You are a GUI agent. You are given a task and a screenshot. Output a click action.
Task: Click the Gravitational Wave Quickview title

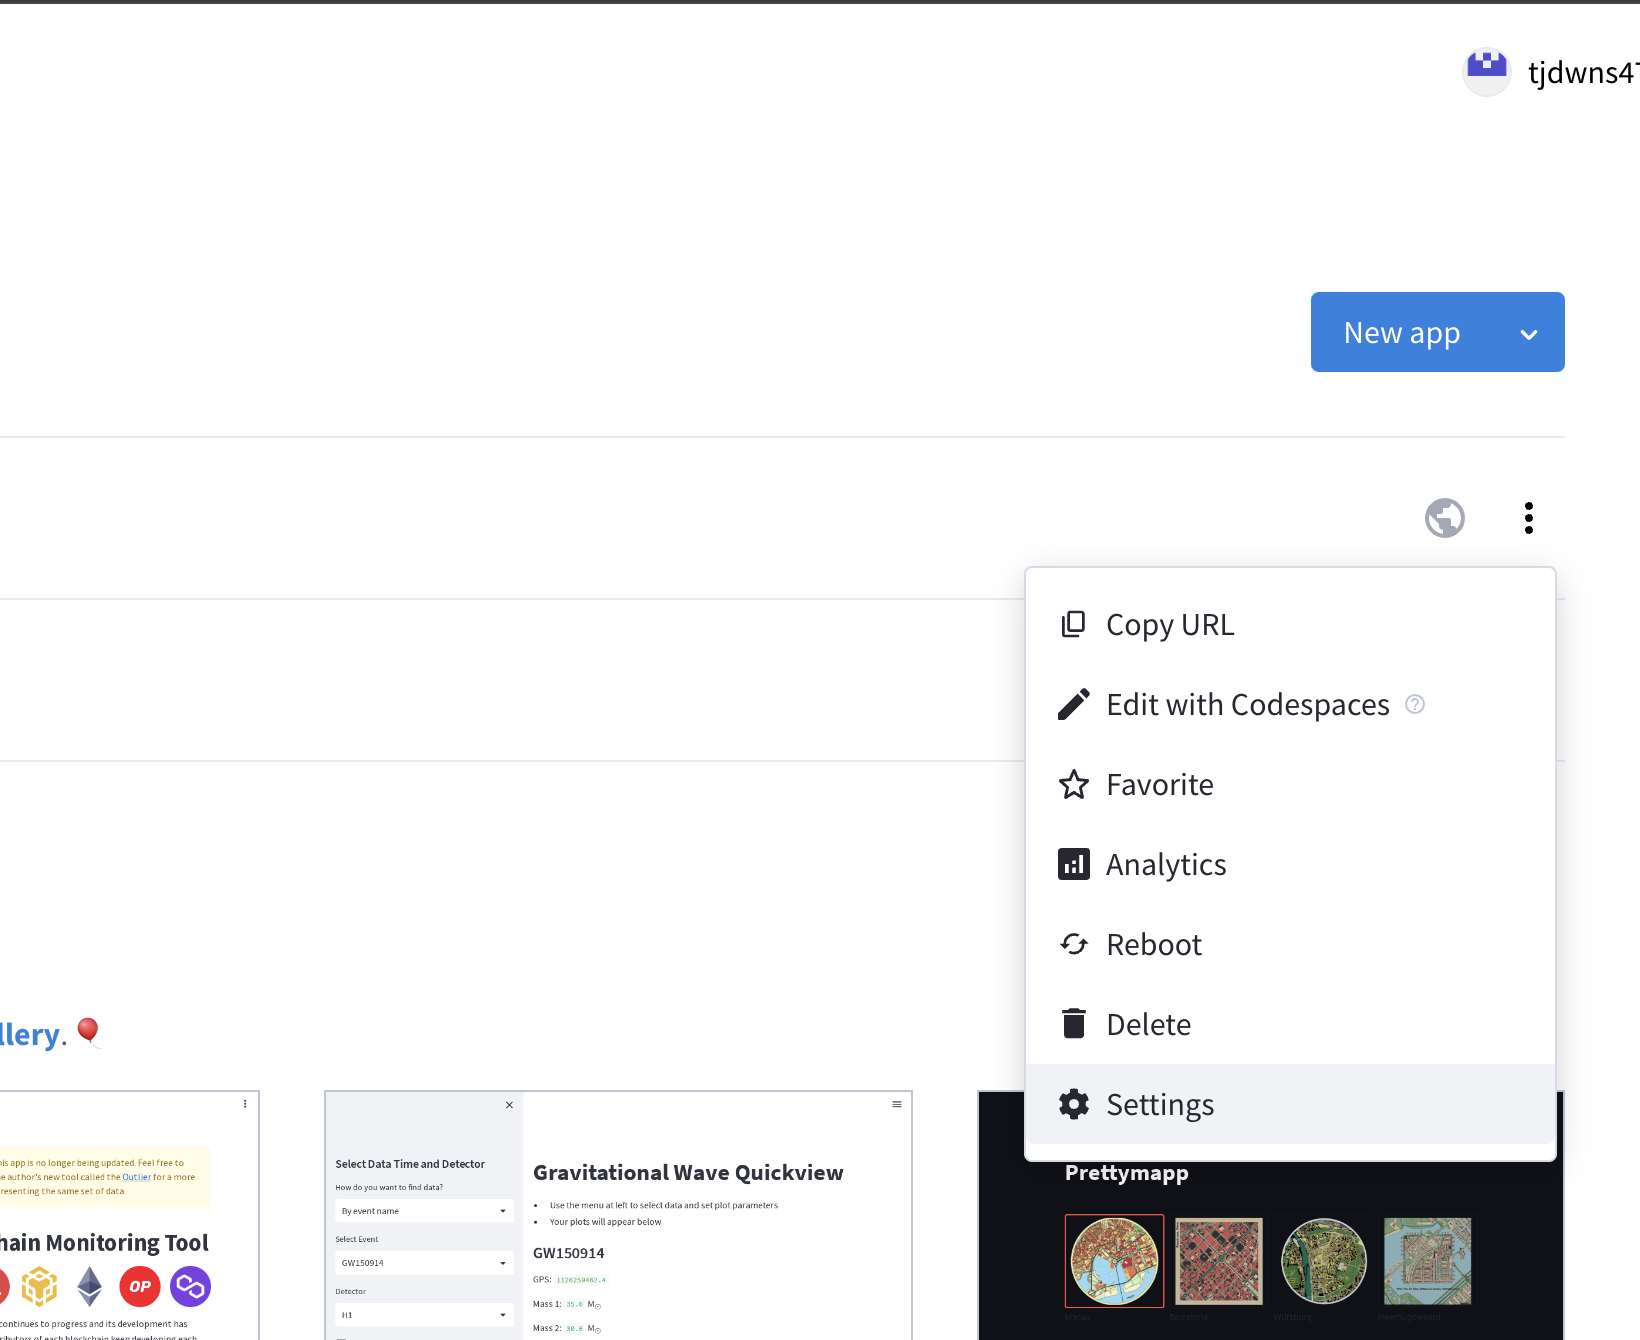688,1173
